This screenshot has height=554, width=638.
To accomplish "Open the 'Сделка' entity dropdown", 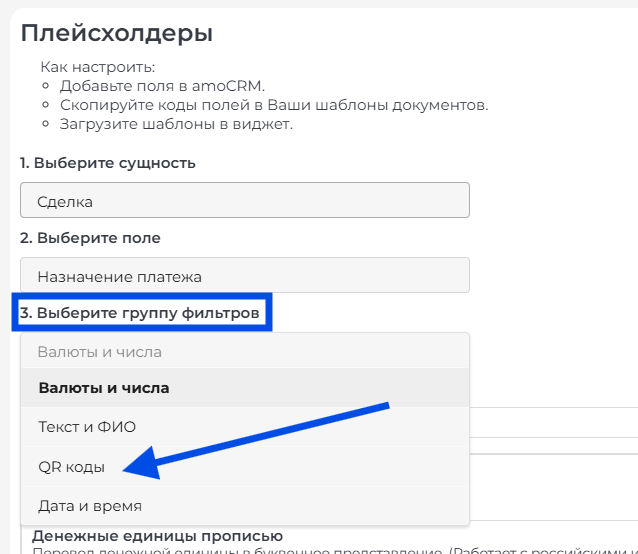I will 245,200.
